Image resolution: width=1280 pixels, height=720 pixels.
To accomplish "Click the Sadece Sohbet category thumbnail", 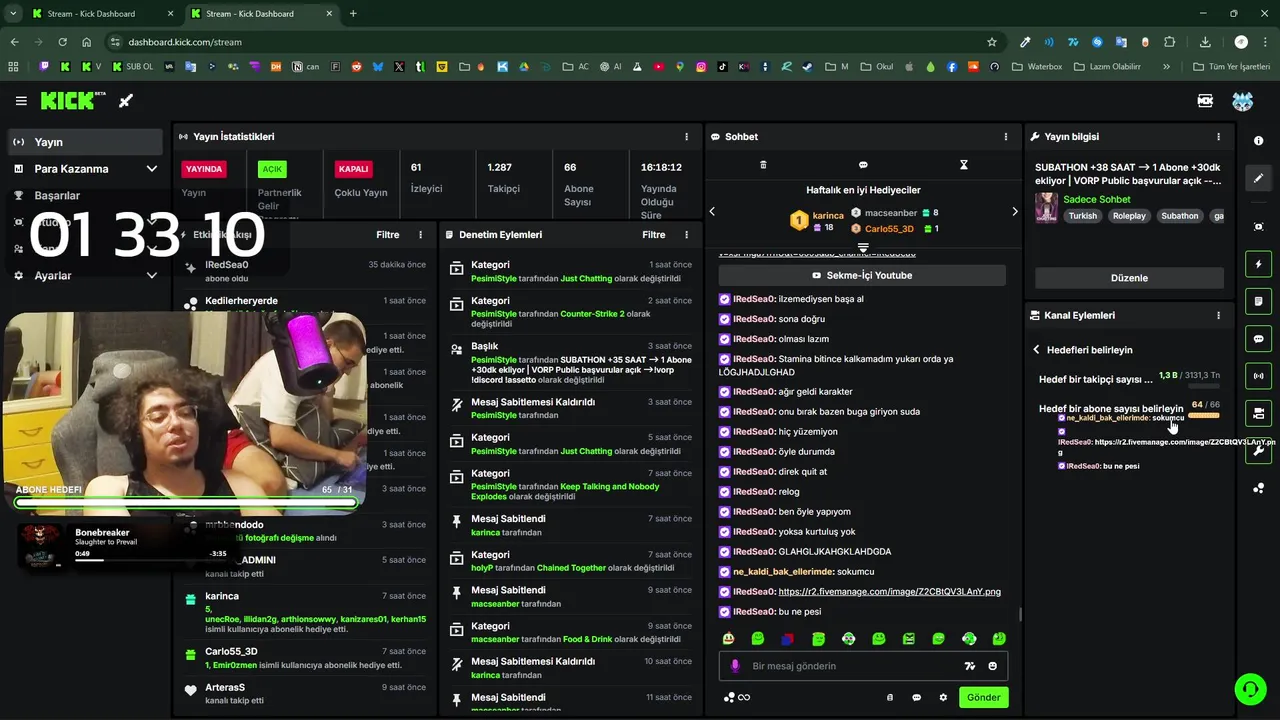I will [x=1046, y=207].
